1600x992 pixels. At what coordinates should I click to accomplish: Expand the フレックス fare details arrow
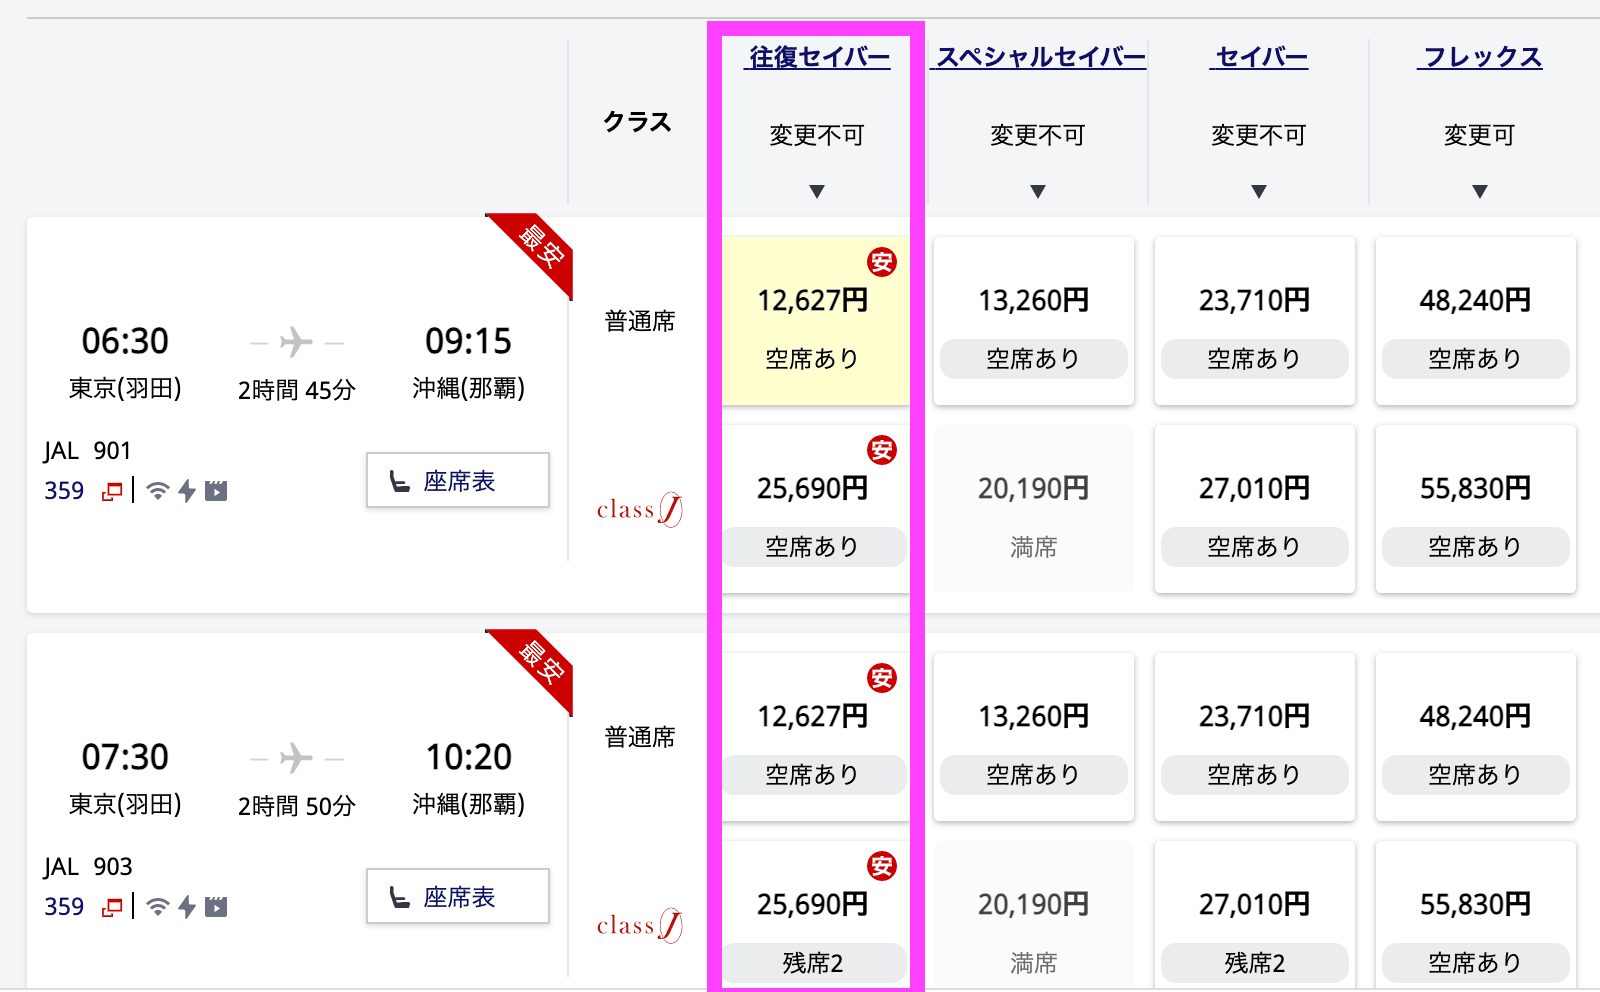[x=1480, y=191]
